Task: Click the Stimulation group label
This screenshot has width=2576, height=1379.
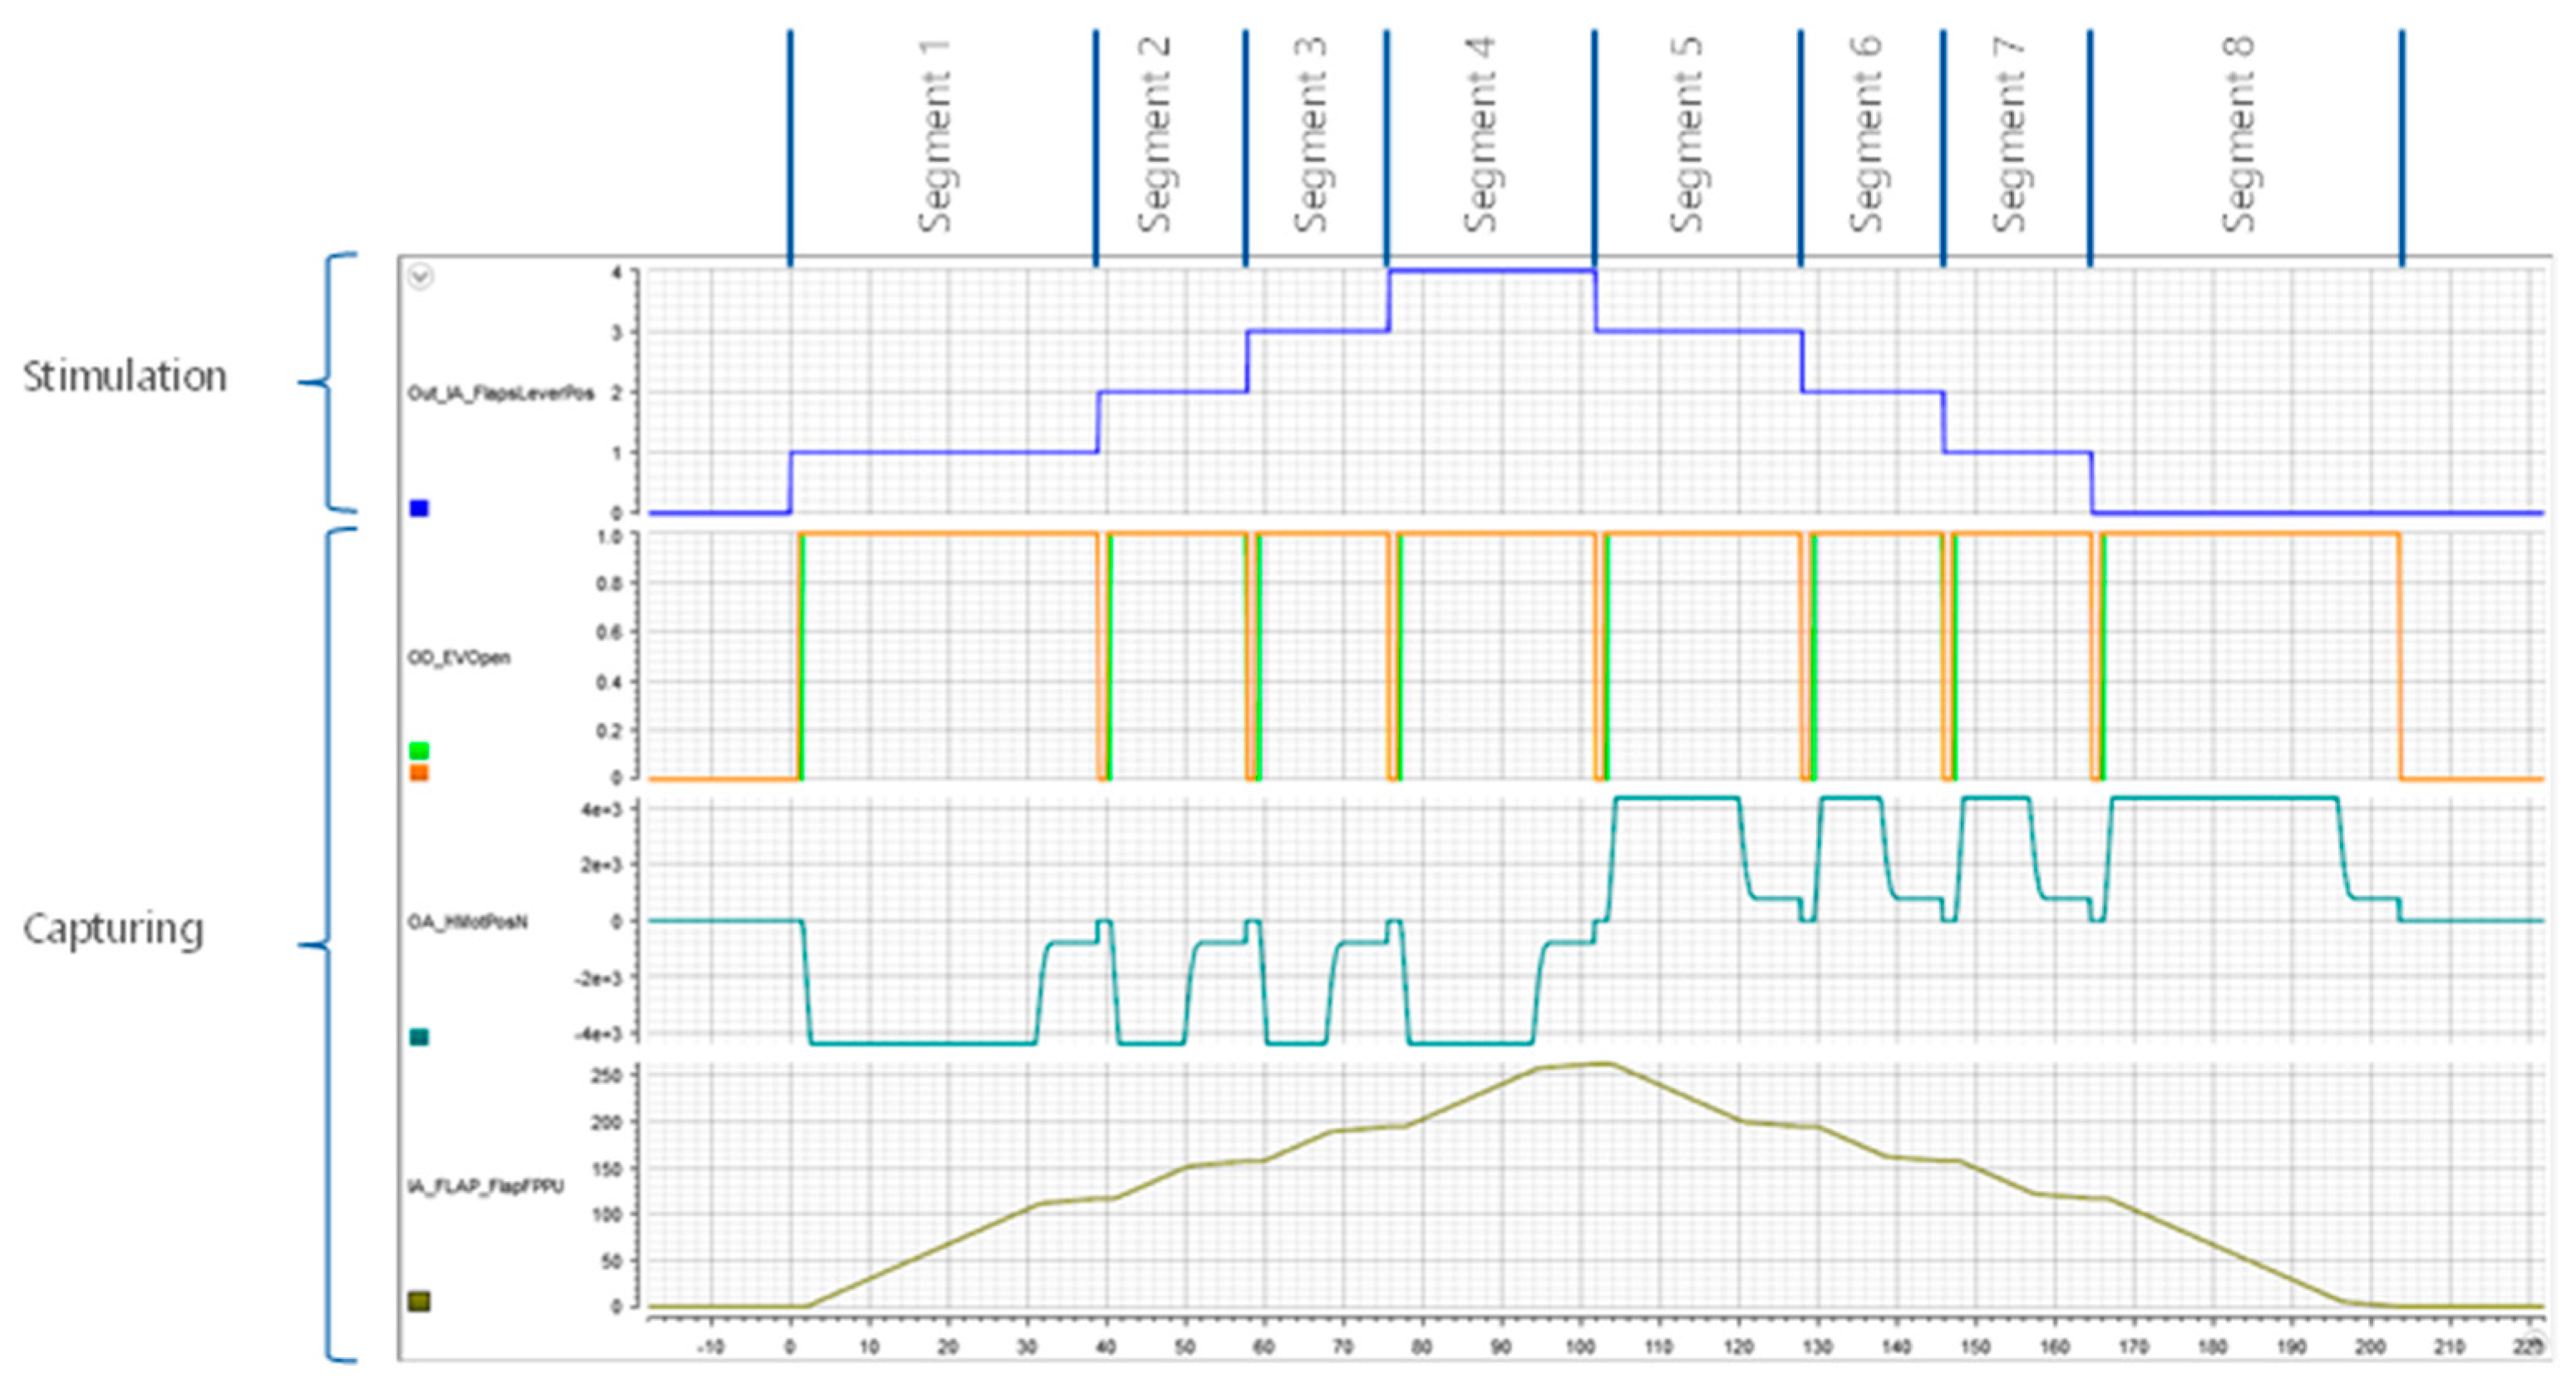Action: (125, 377)
